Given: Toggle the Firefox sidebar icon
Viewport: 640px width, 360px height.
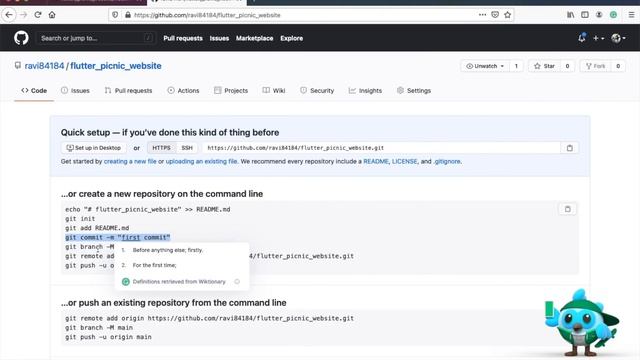Looking at the screenshot, I should [584, 15].
